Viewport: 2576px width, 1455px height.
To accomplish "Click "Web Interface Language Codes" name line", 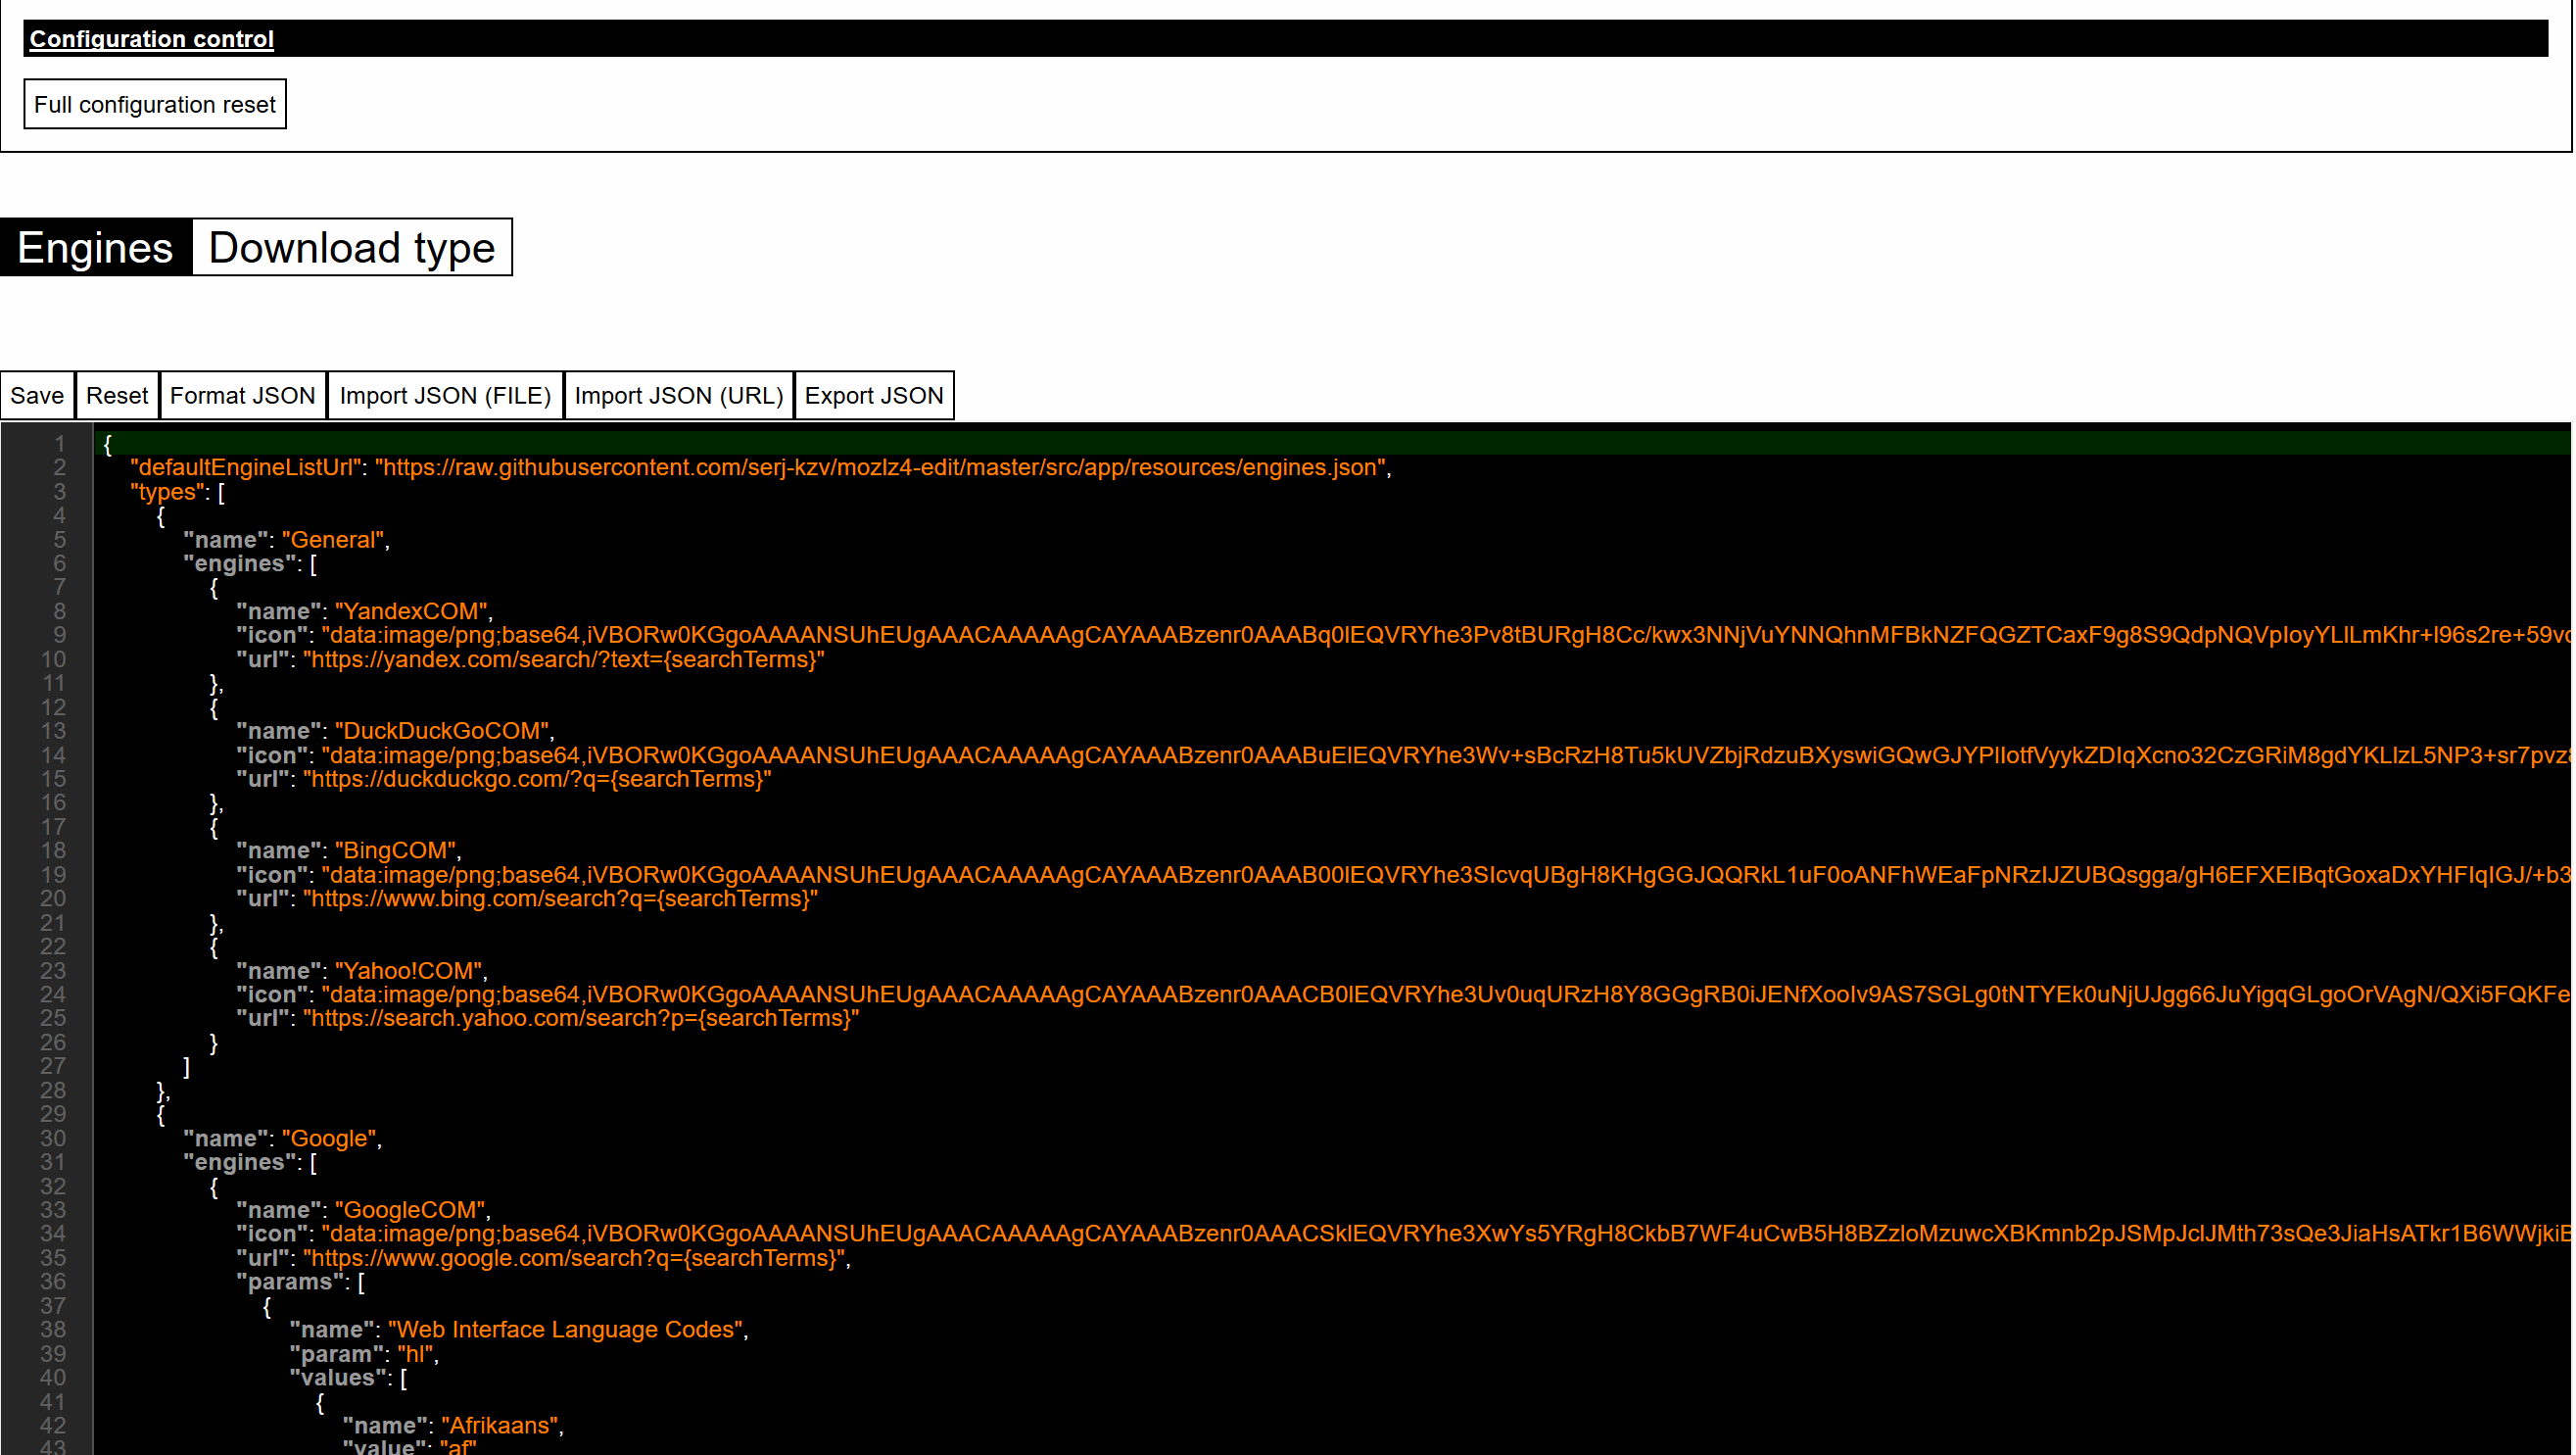I will click(519, 1330).
